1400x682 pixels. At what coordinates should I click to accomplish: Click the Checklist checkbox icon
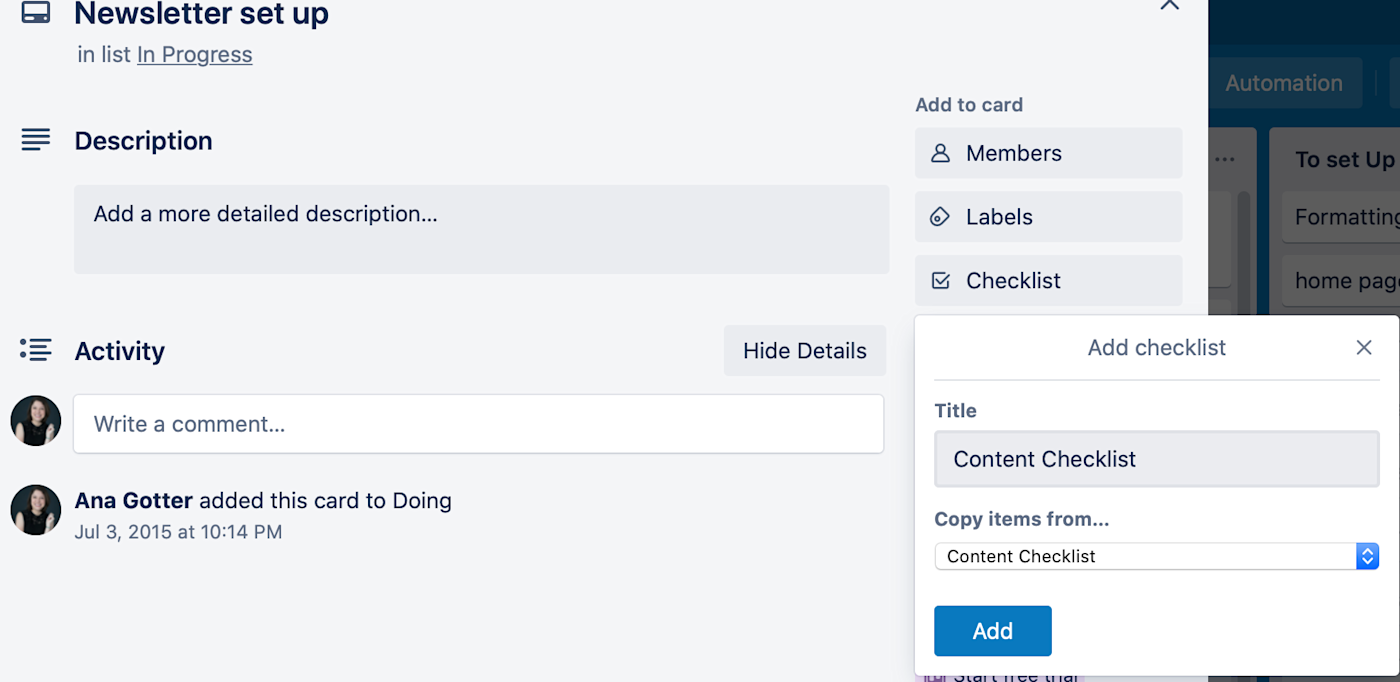(940, 281)
